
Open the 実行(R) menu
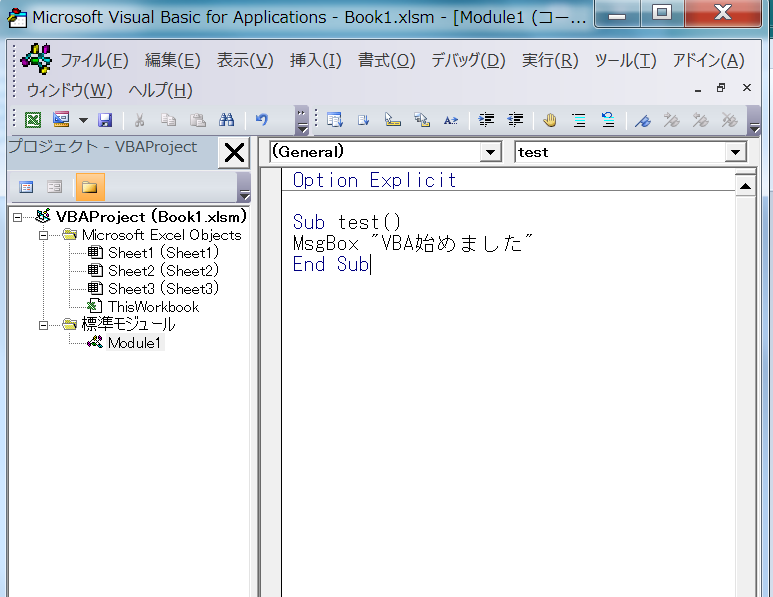[550, 61]
